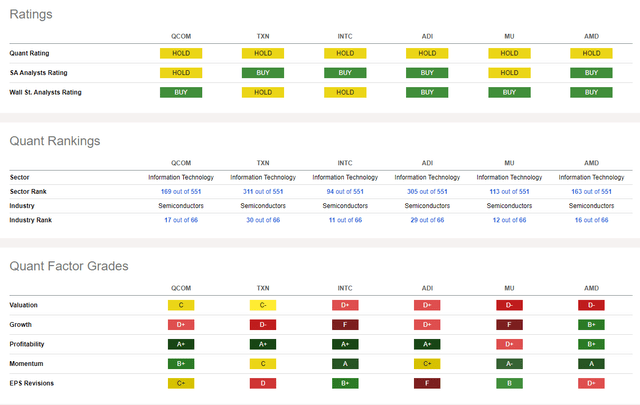The image size is (640, 405).
Task: Open INTC sector rank 94 out of 551
Action: tap(345, 191)
